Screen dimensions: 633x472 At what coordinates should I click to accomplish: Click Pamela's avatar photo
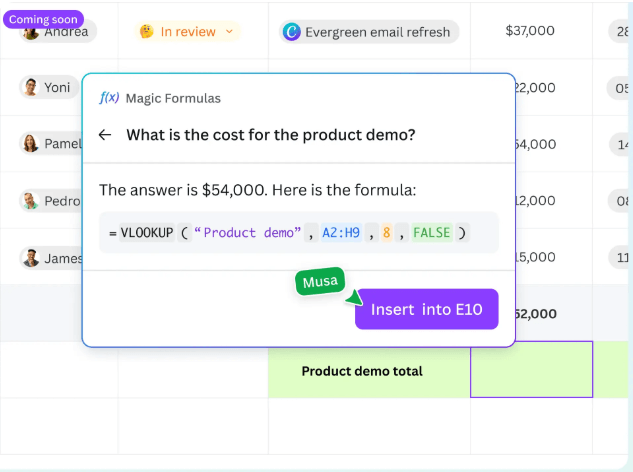click(x=30, y=144)
